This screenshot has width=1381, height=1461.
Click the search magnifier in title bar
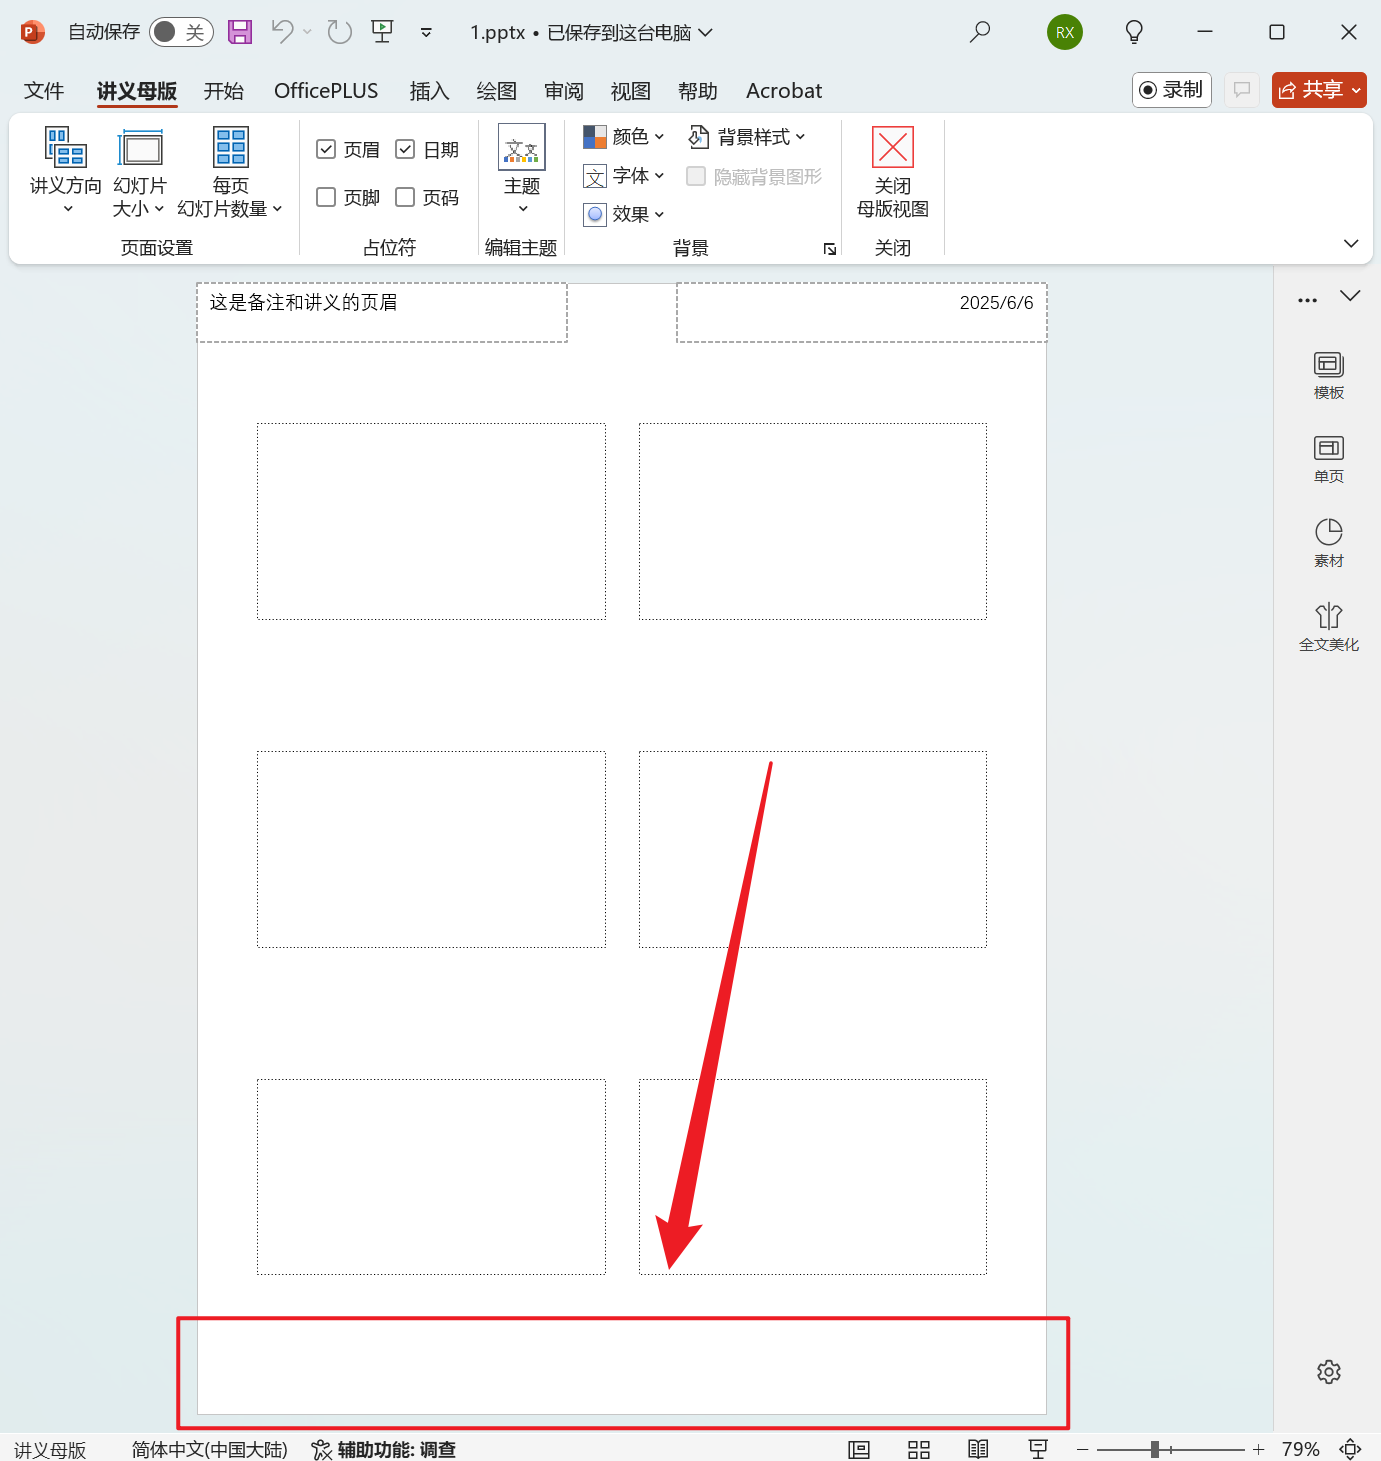tap(980, 32)
